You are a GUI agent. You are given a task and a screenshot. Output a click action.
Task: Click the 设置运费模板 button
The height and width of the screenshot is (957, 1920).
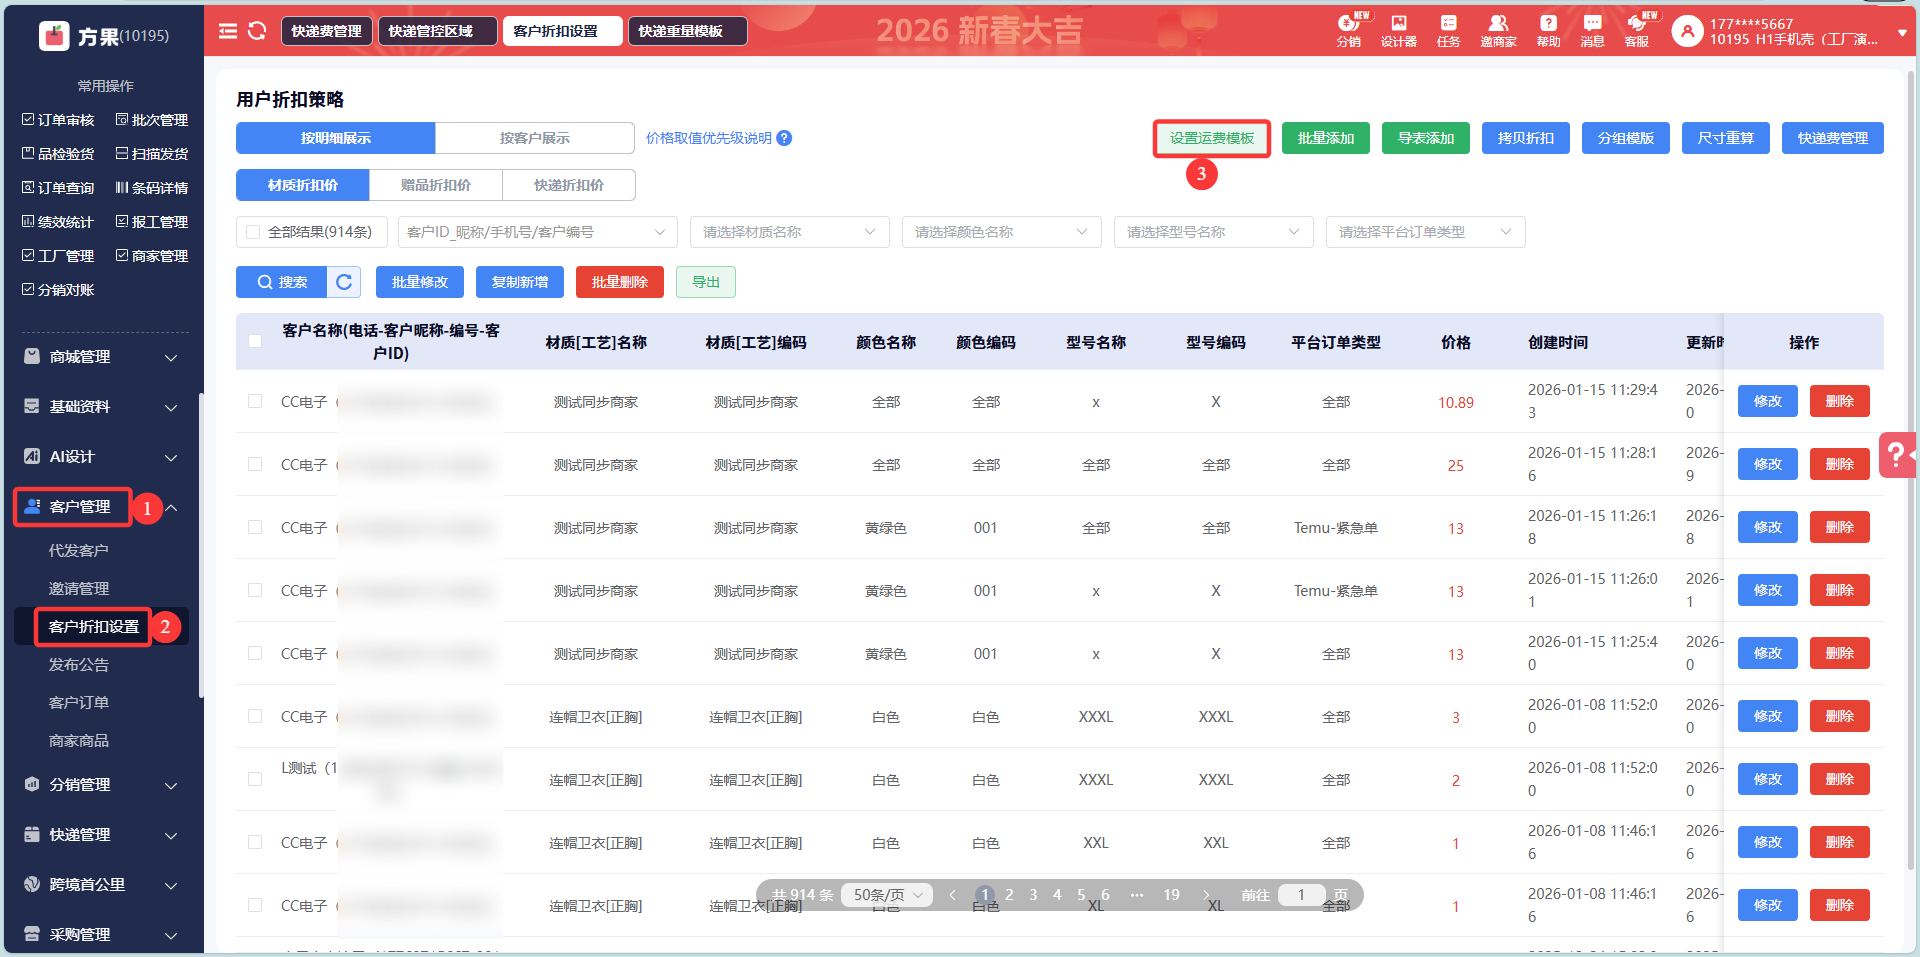tap(1211, 138)
